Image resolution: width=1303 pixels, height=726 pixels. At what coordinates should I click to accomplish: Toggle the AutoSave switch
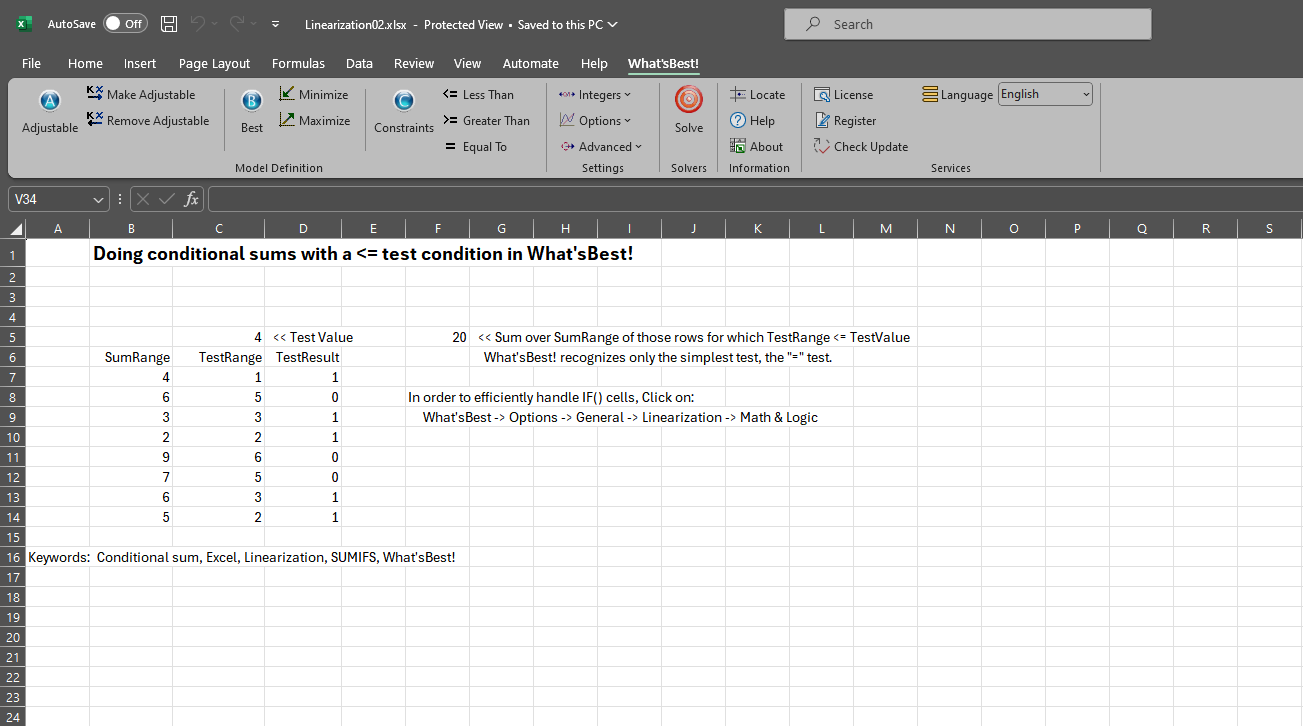[125, 24]
